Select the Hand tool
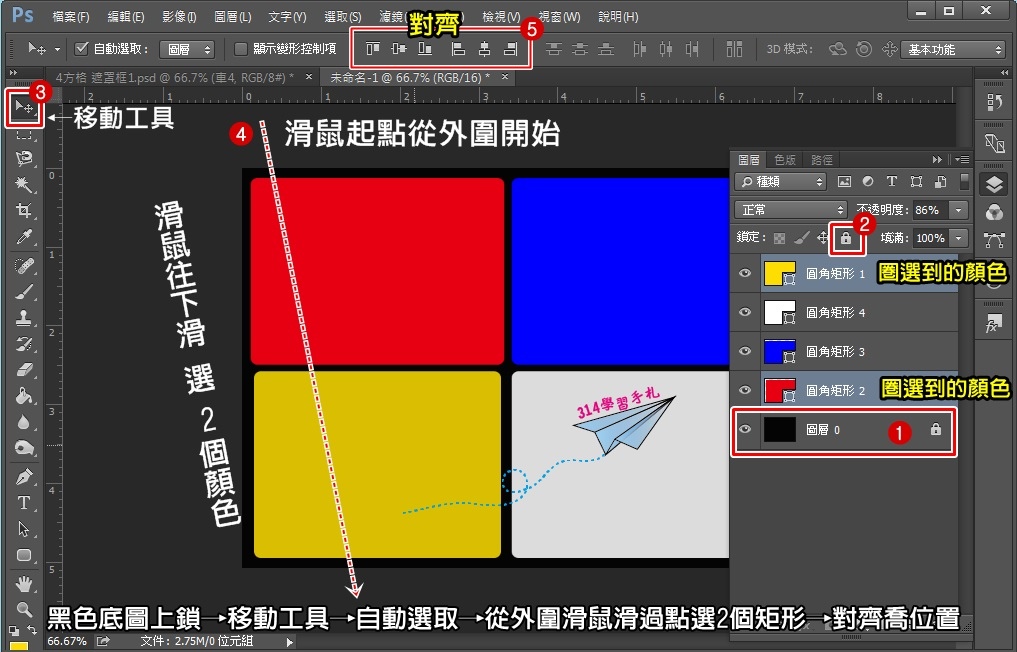Screen dimensions: 1017x652 (24, 584)
